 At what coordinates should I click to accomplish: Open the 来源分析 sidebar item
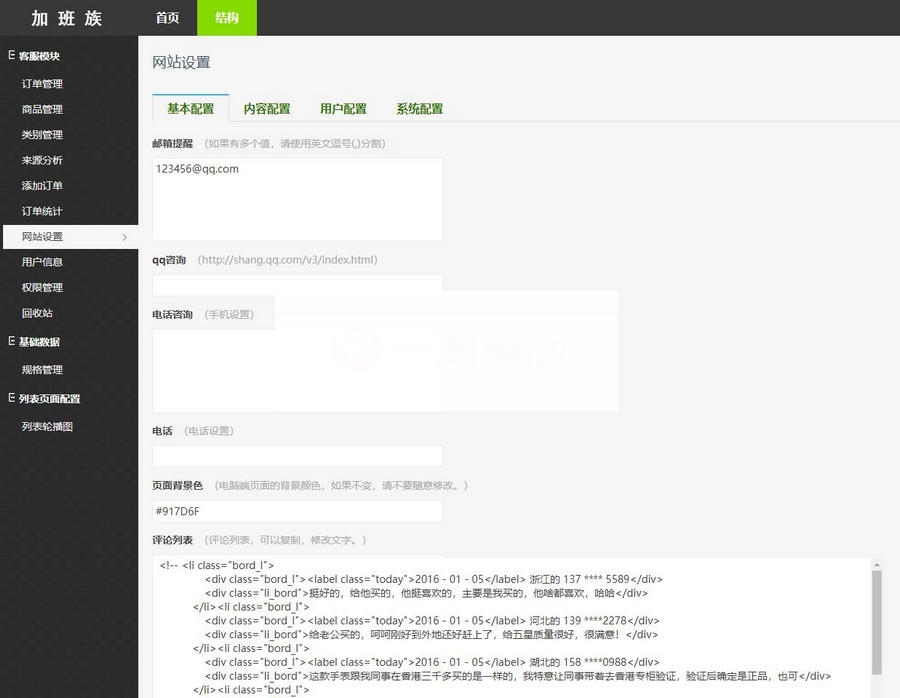coord(41,160)
